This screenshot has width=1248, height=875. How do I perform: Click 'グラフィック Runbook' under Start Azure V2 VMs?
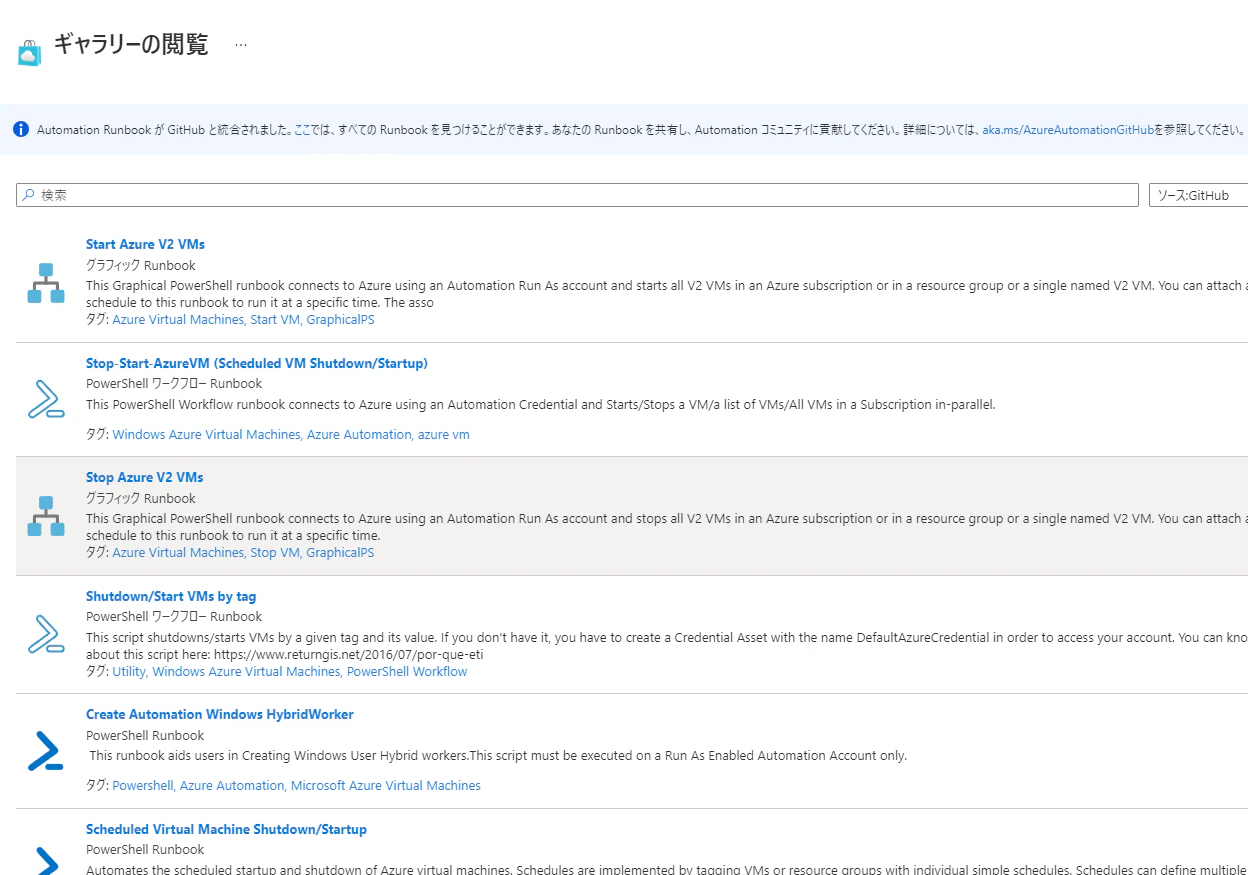point(141,265)
